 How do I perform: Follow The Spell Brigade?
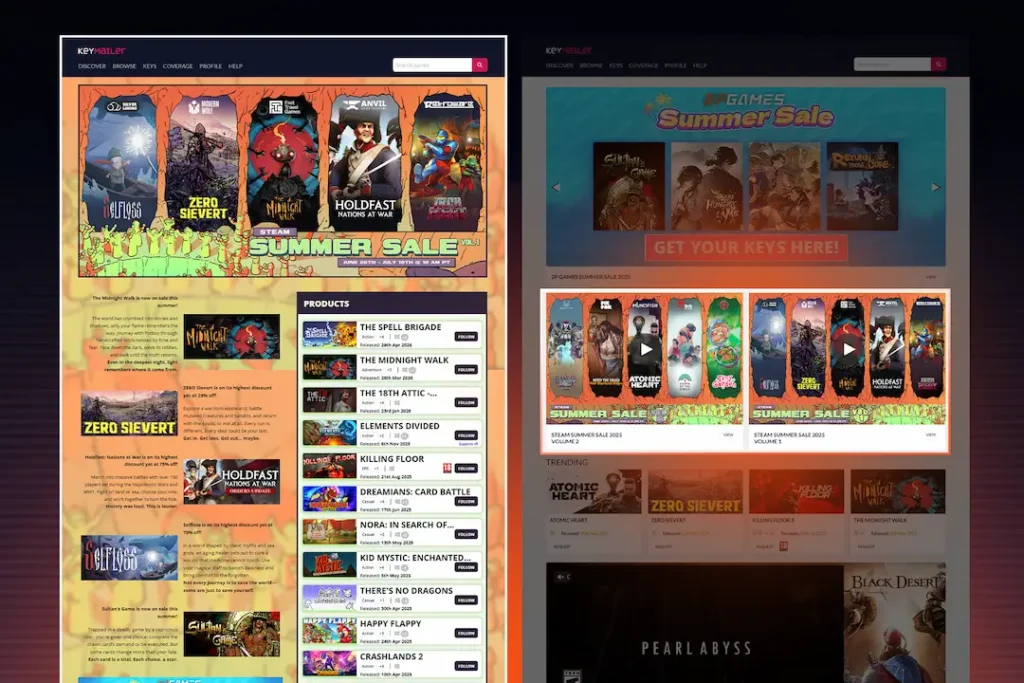[x=466, y=337]
